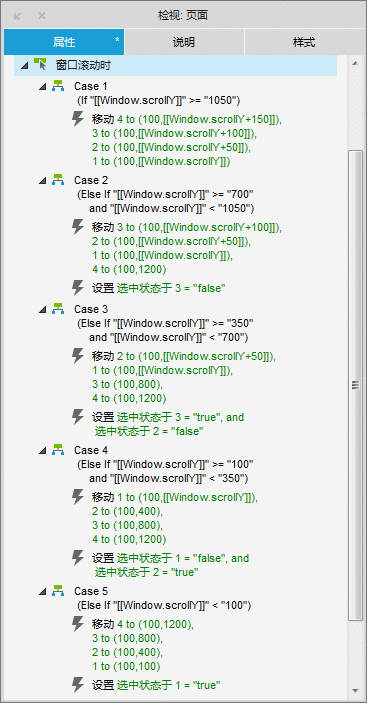
Task: Click the 窗口滚动时 event cursor icon
Action: tap(40, 65)
